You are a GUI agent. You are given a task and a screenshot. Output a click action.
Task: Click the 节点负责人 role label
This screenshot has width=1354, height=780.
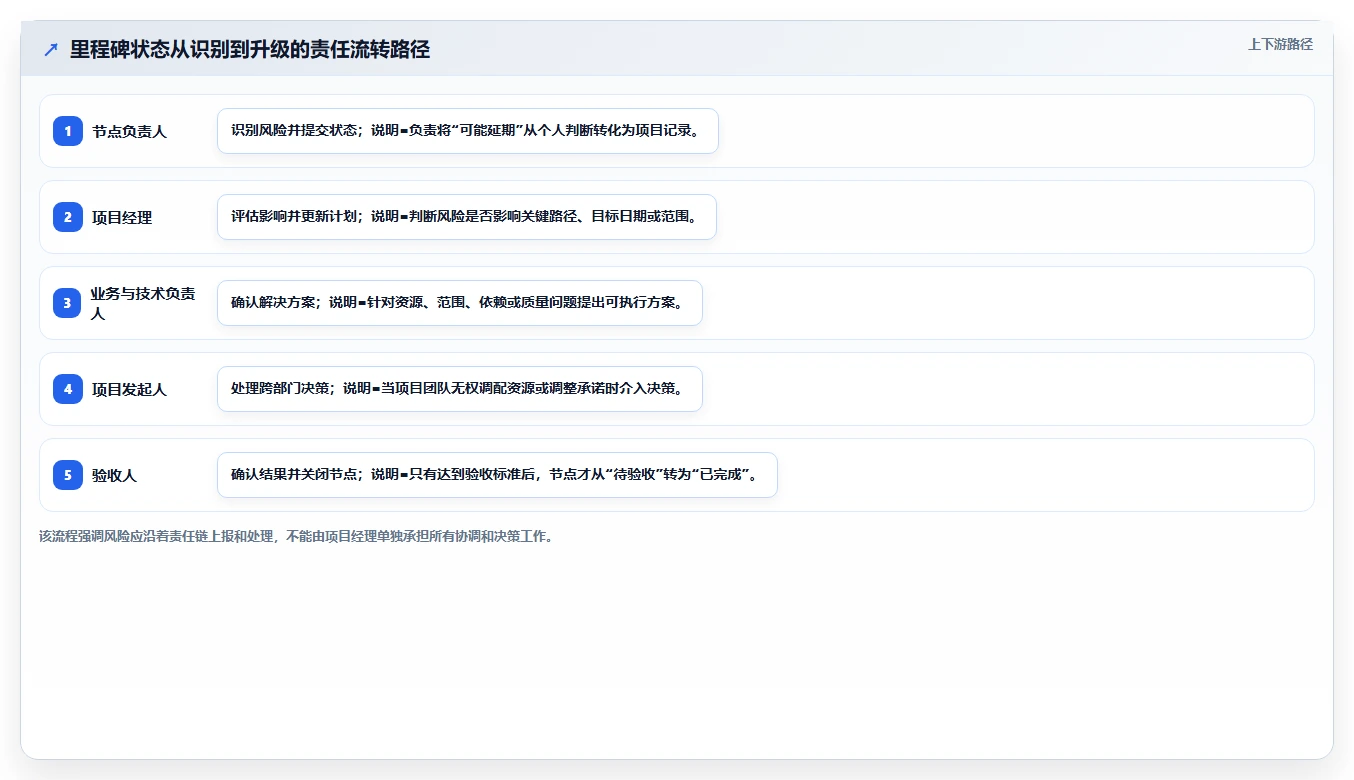129,131
